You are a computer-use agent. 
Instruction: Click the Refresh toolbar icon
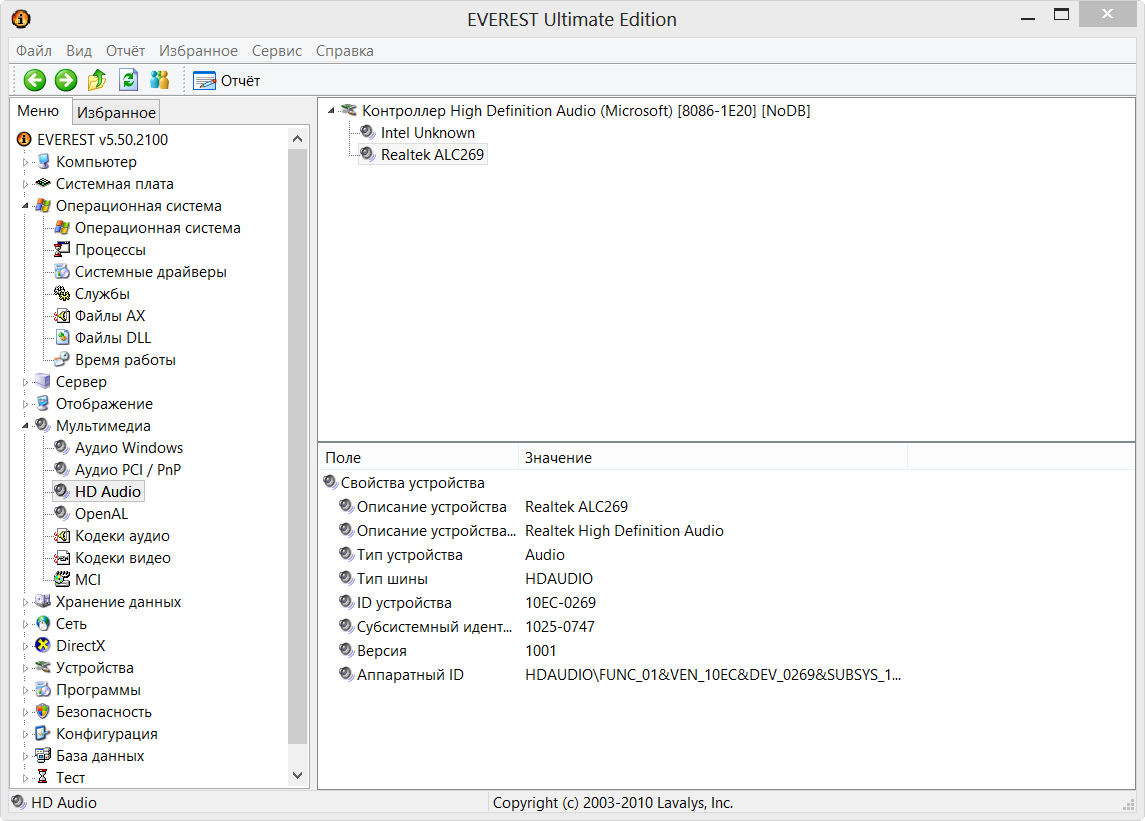point(128,80)
